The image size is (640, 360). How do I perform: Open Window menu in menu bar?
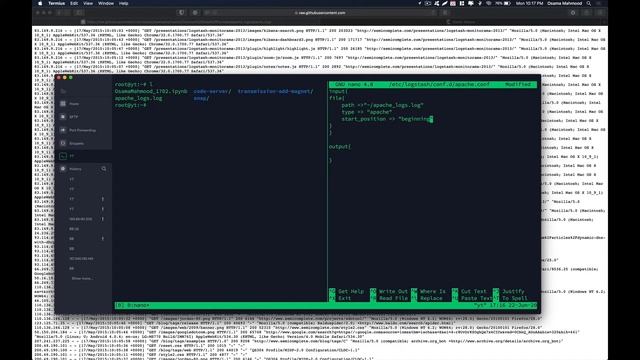click(106, 3)
